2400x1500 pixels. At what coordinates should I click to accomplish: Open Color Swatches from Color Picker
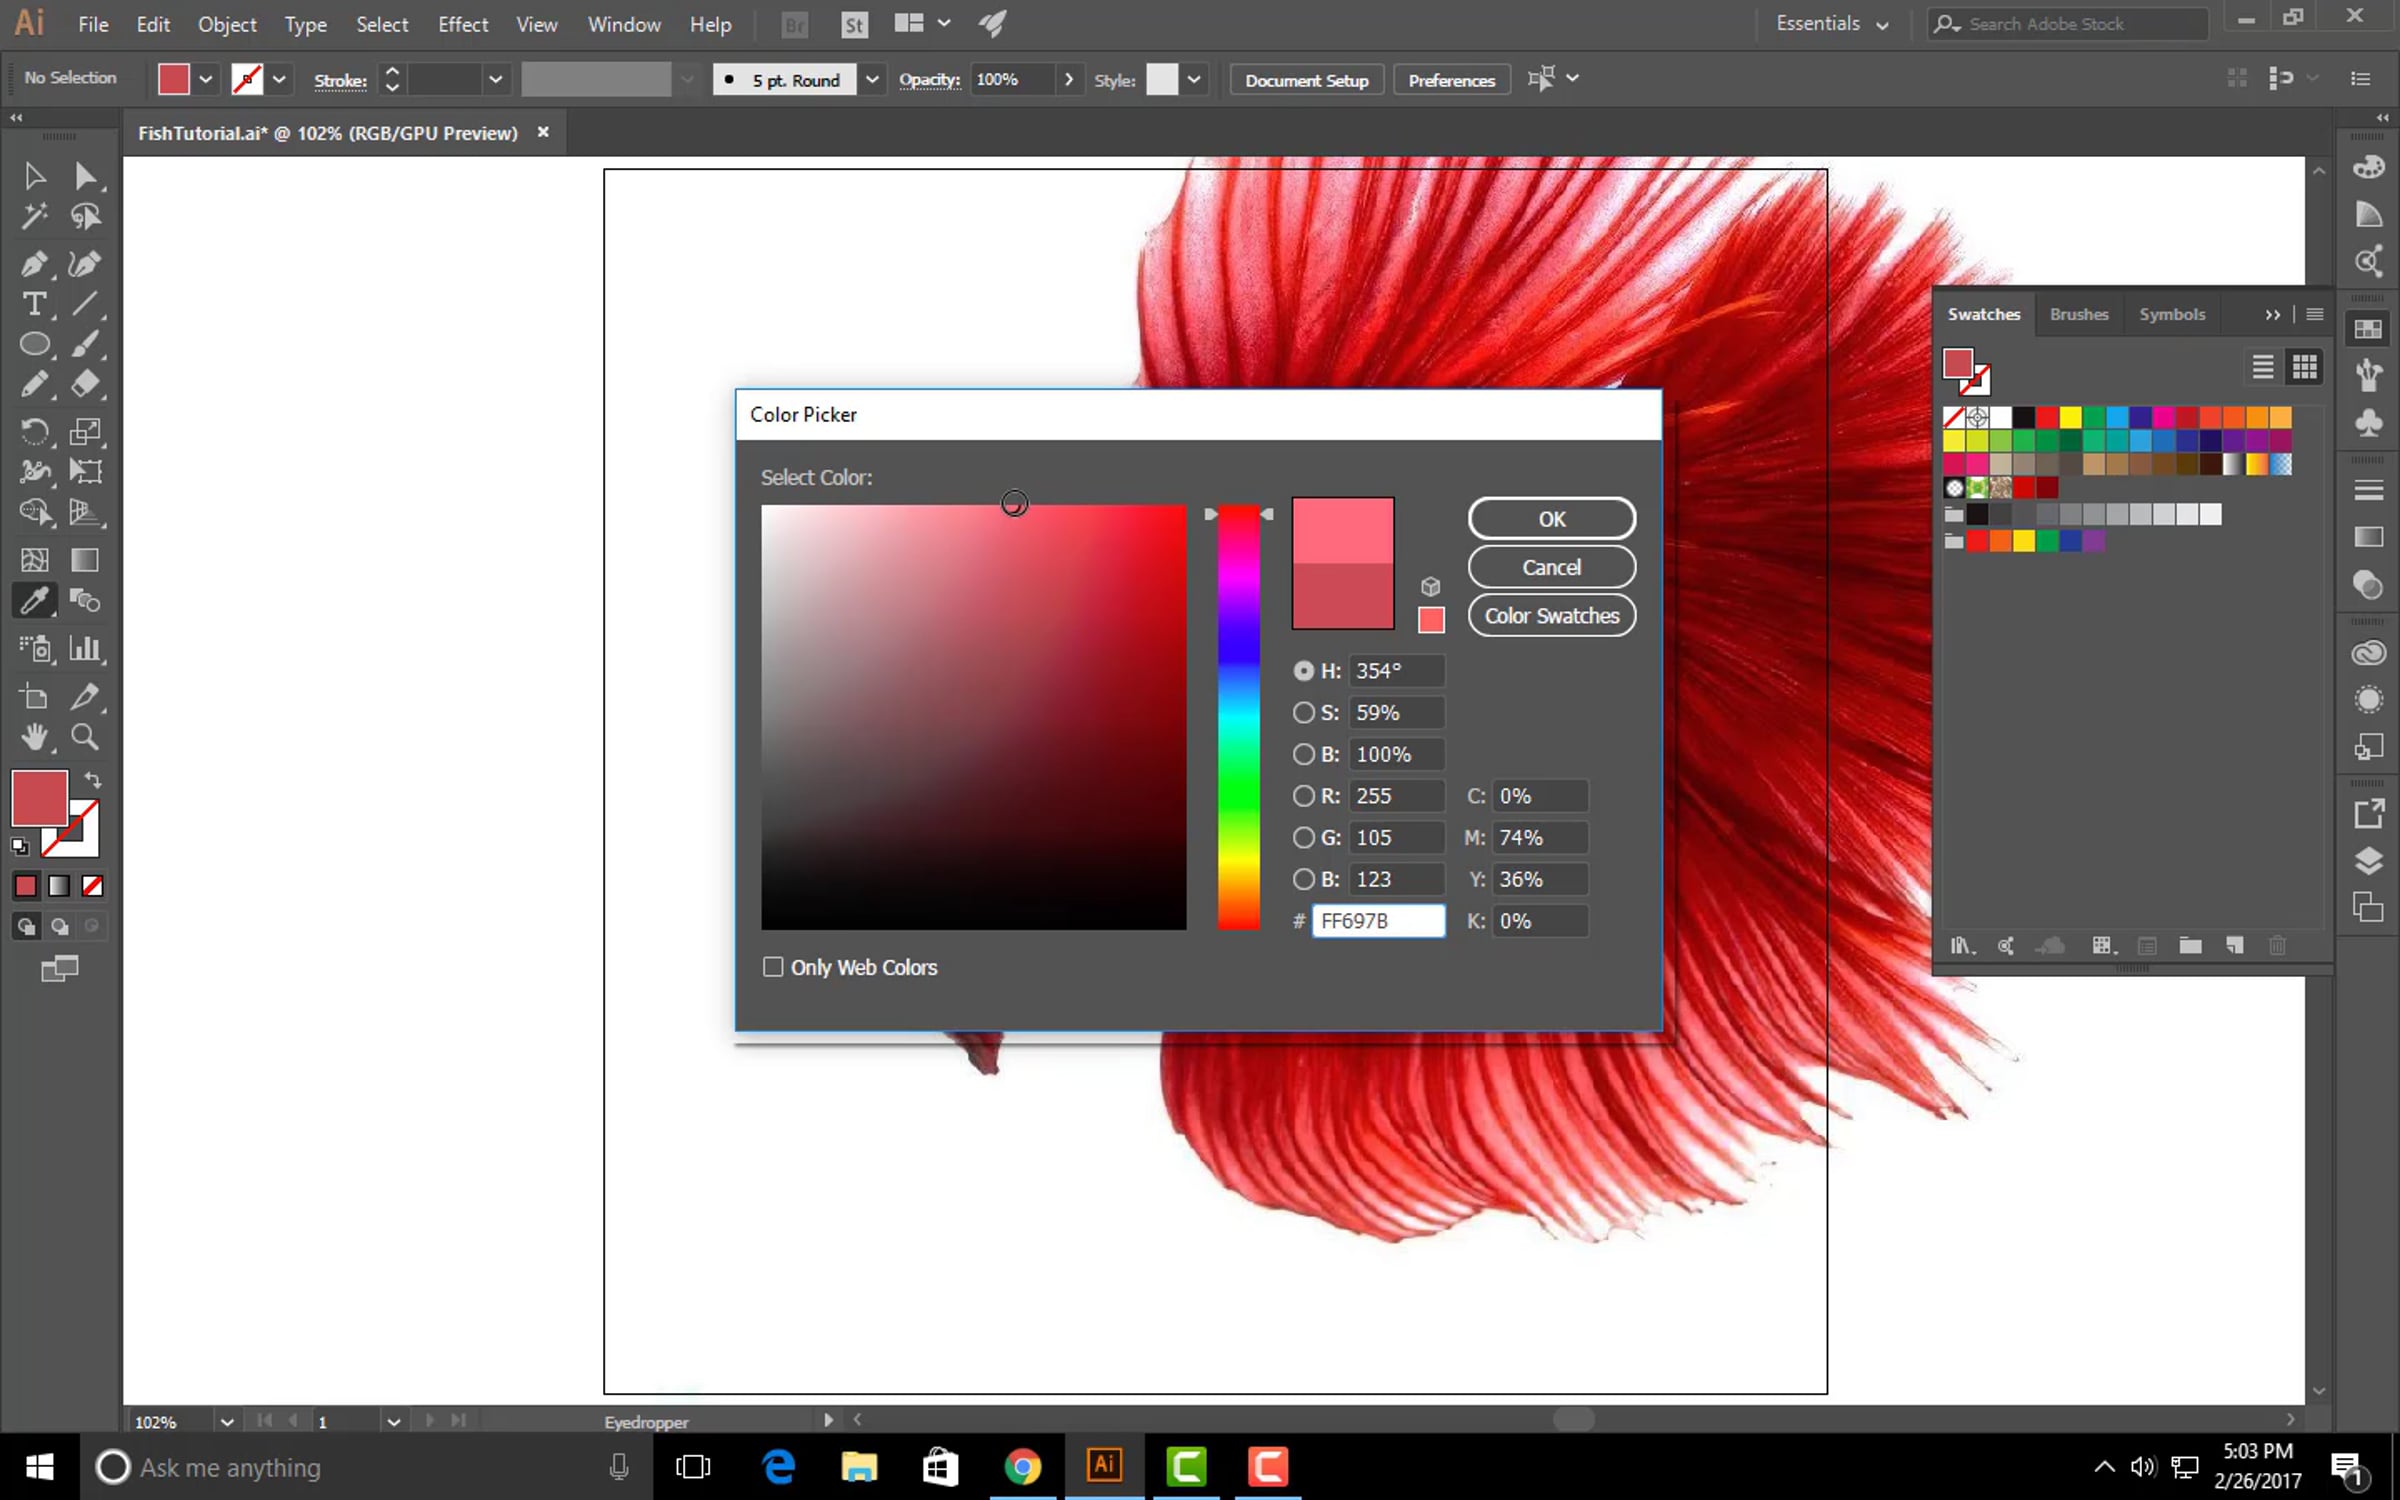pyautogui.click(x=1551, y=616)
